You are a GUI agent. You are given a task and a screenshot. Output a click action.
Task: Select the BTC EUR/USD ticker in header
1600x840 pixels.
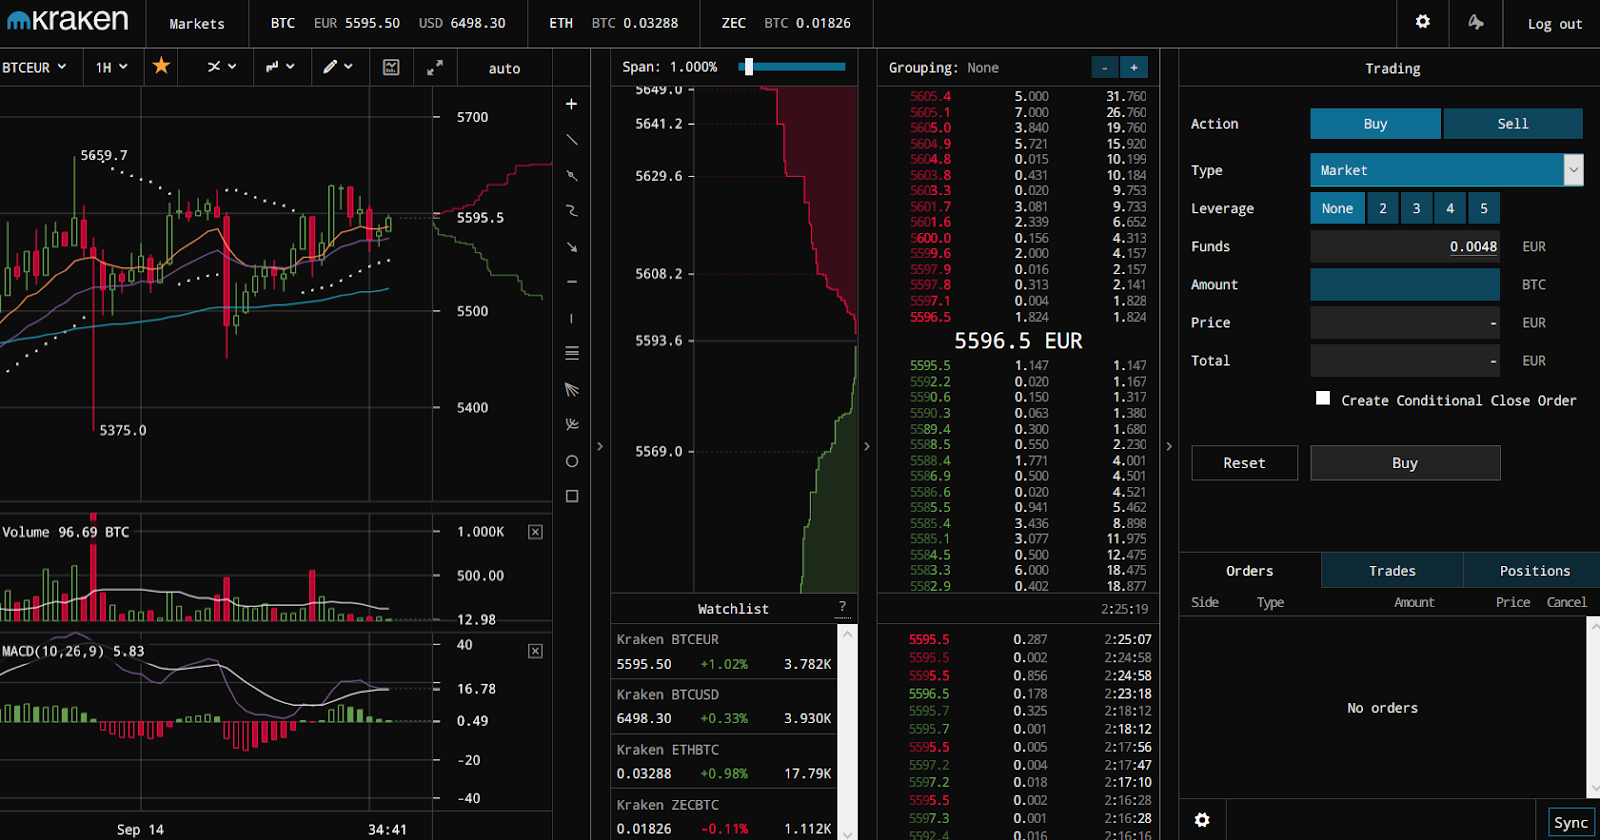pos(388,23)
